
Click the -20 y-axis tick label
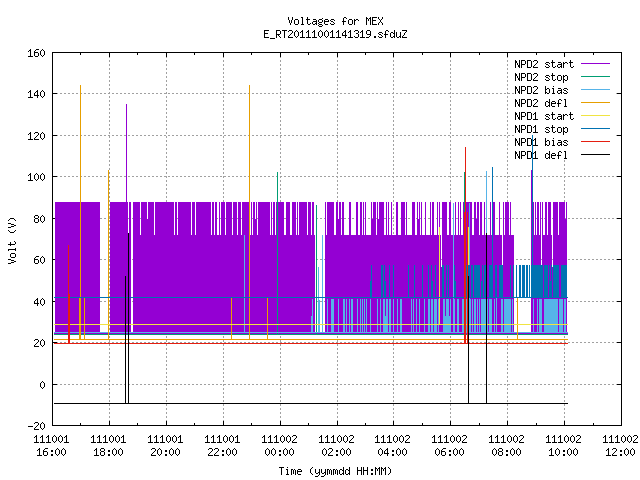tap(36, 426)
